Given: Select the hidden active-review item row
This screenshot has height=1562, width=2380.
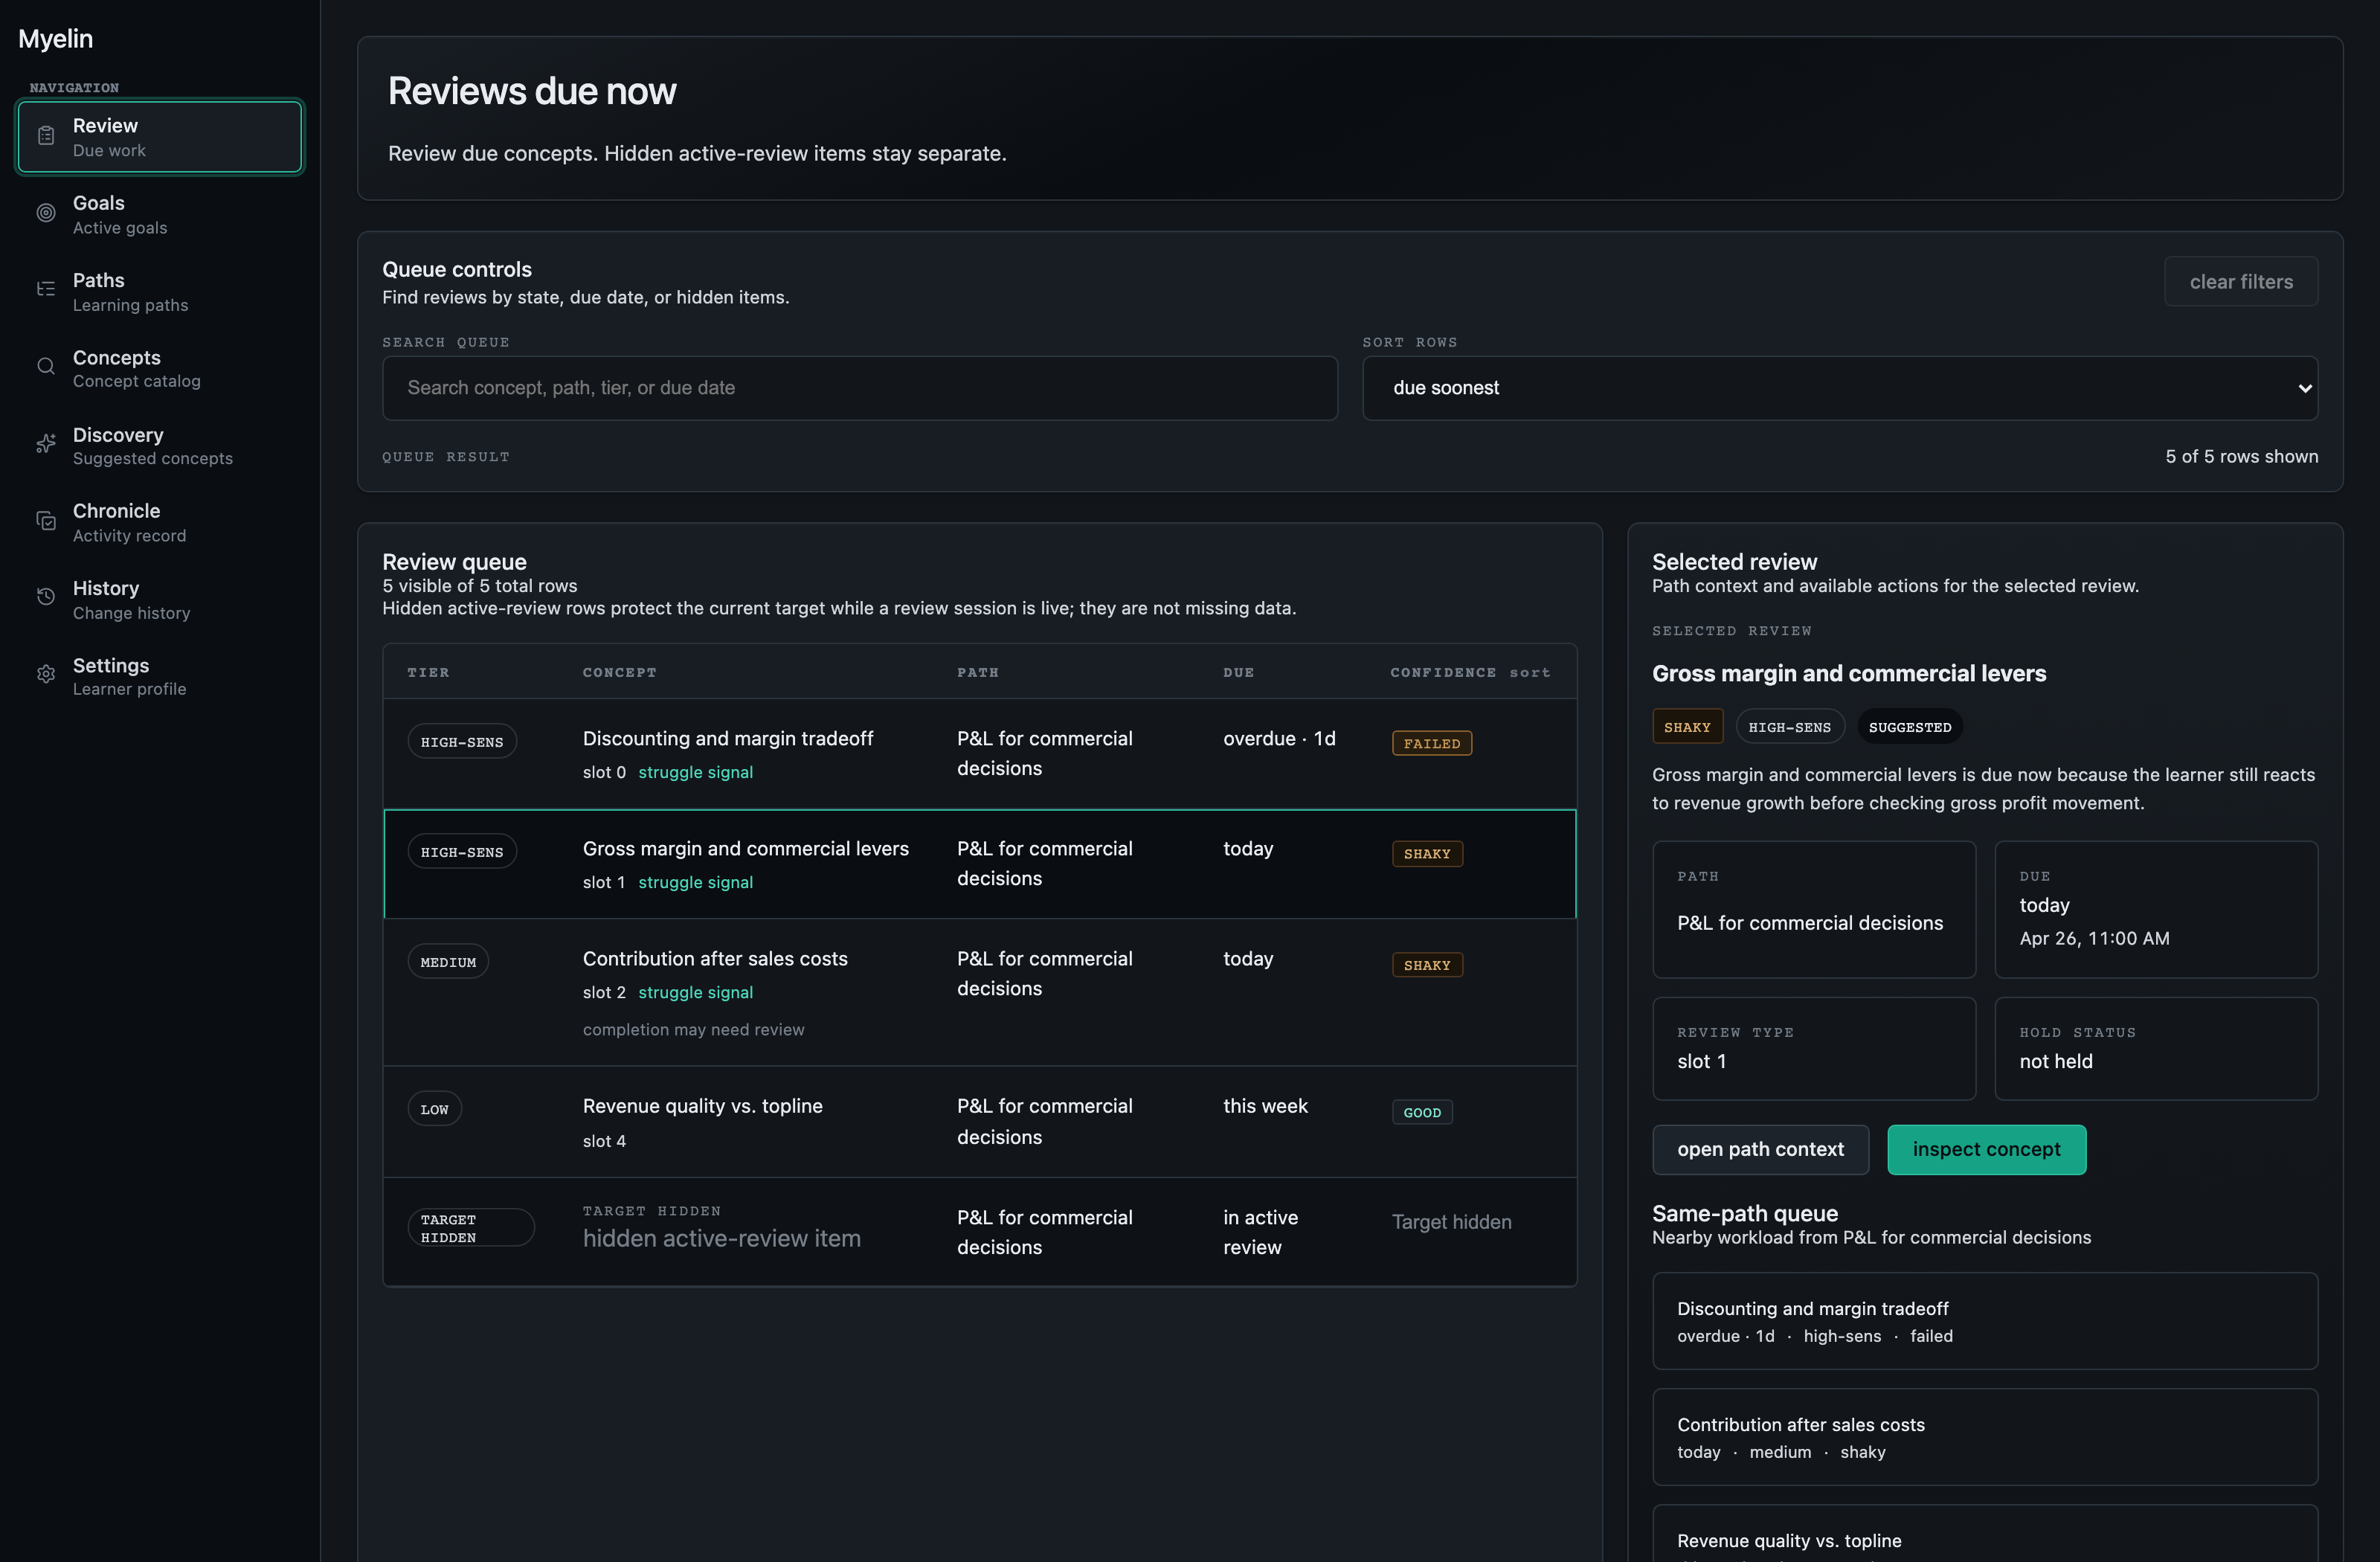Looking at the screenshot, I should point(980,1232).
